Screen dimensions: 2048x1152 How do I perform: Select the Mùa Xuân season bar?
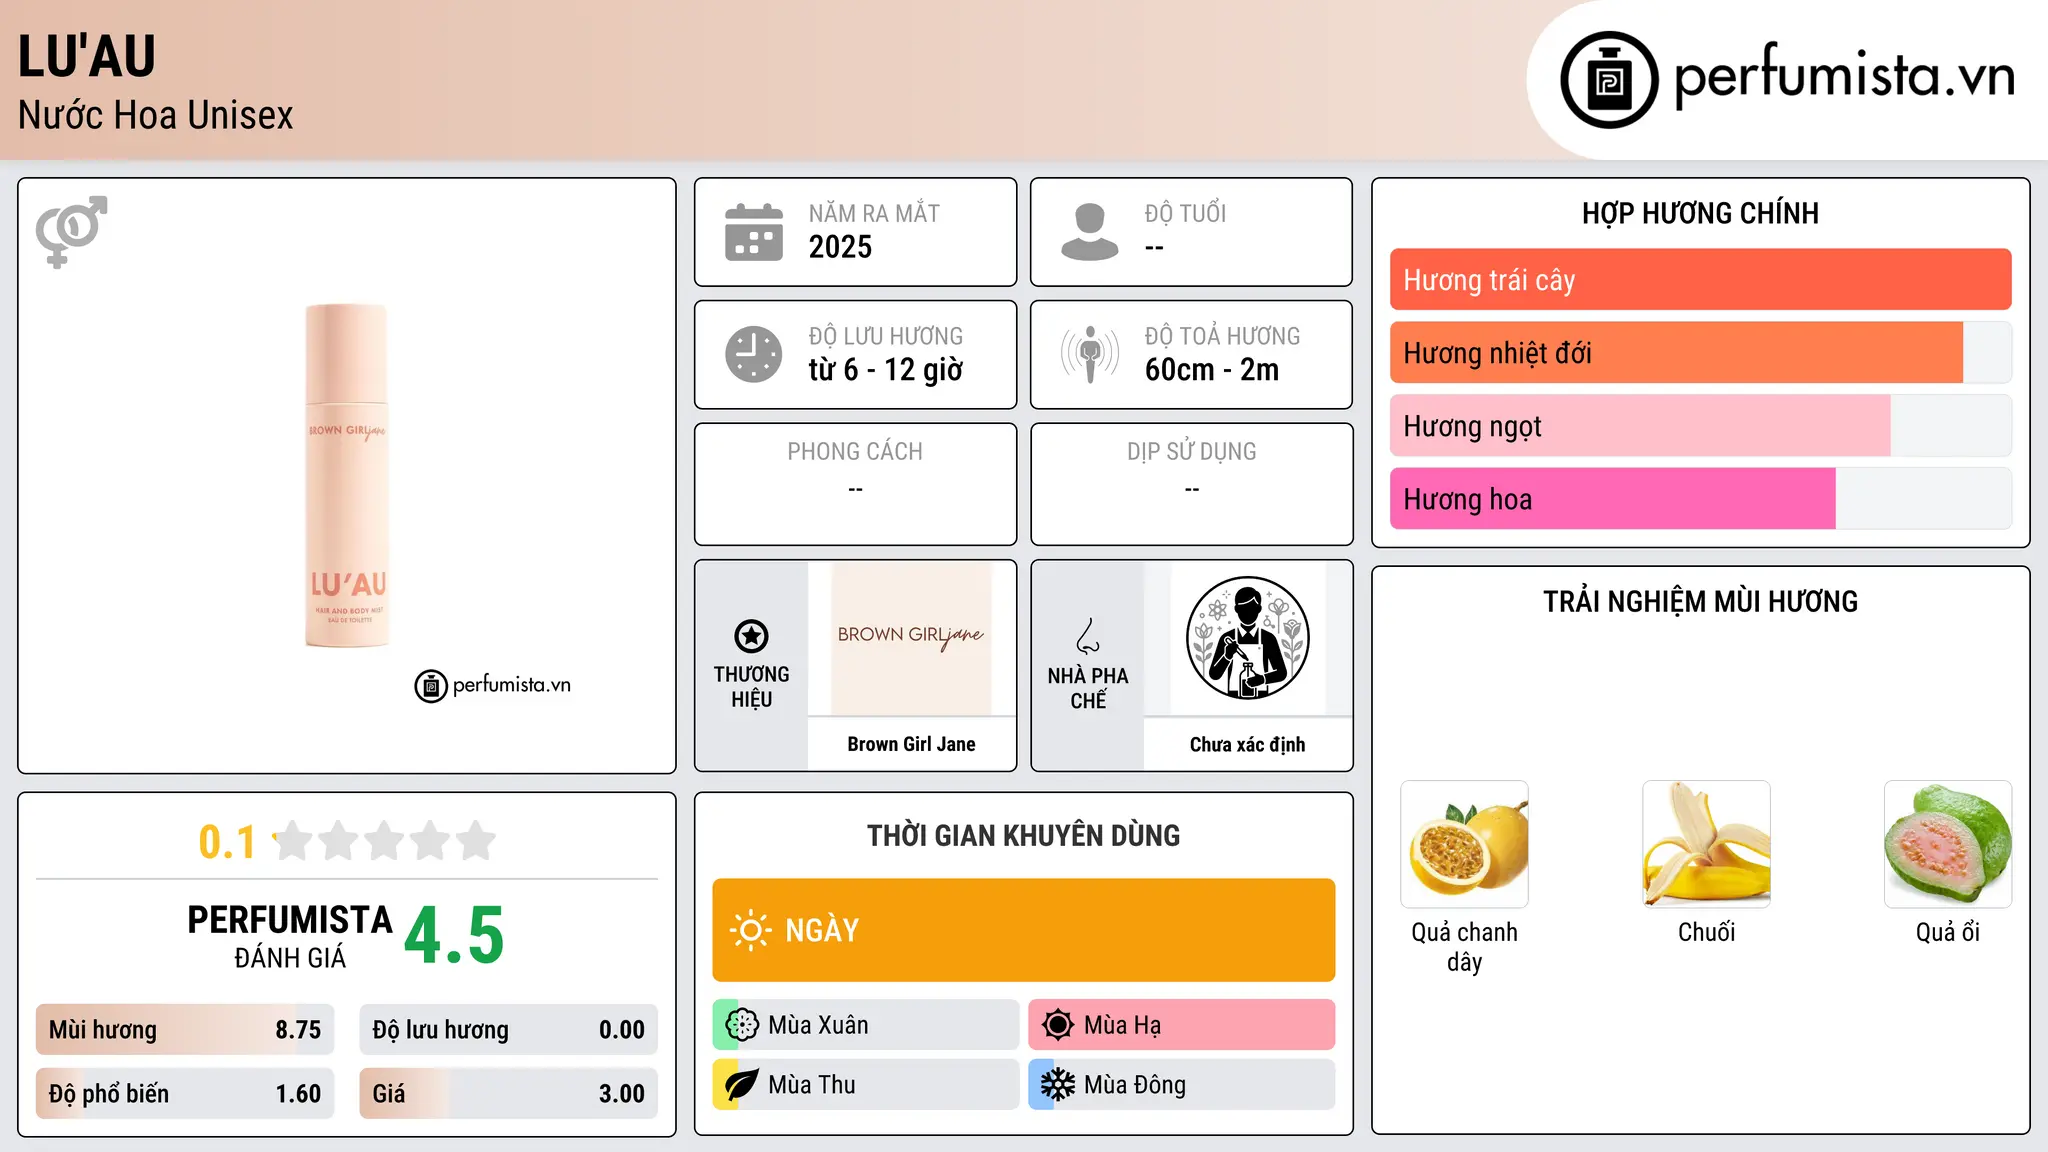866,1025
